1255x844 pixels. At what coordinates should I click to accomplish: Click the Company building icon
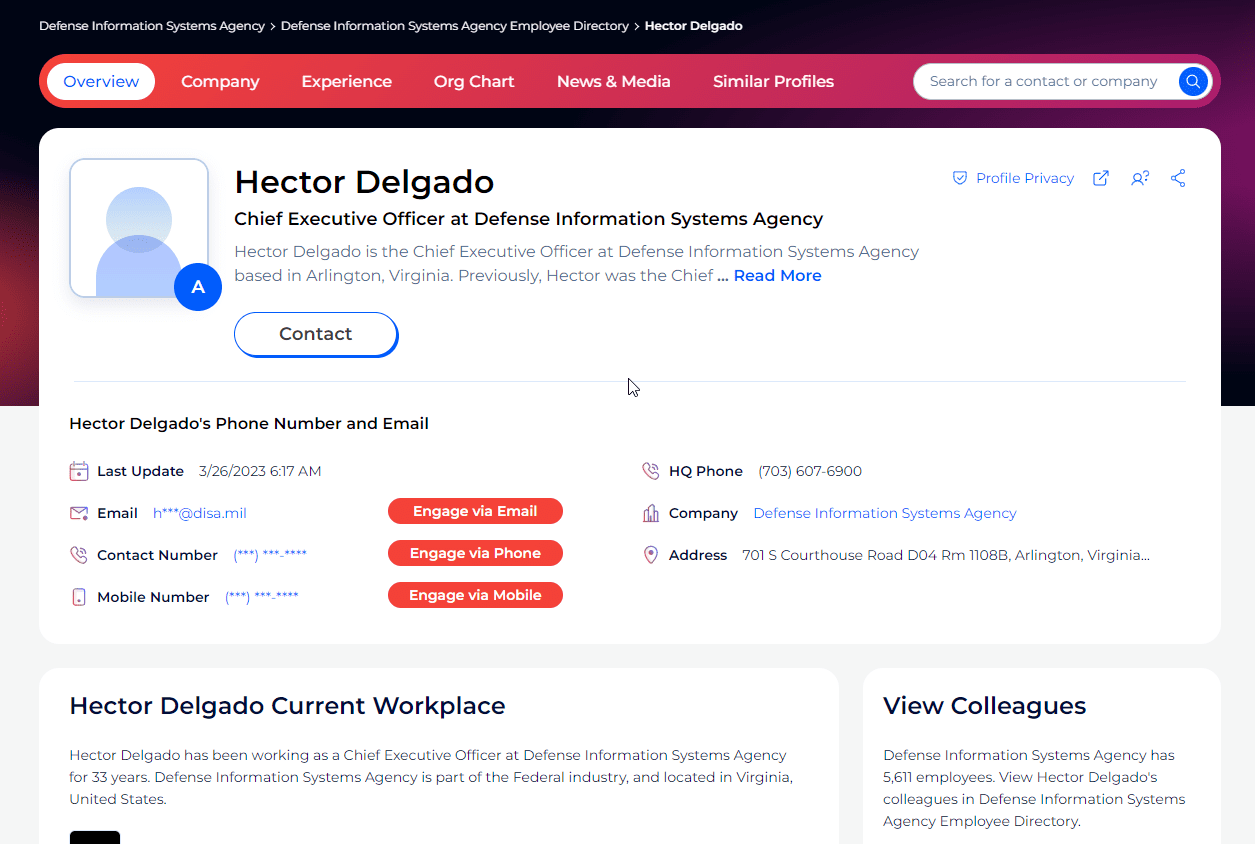(651, 513)
